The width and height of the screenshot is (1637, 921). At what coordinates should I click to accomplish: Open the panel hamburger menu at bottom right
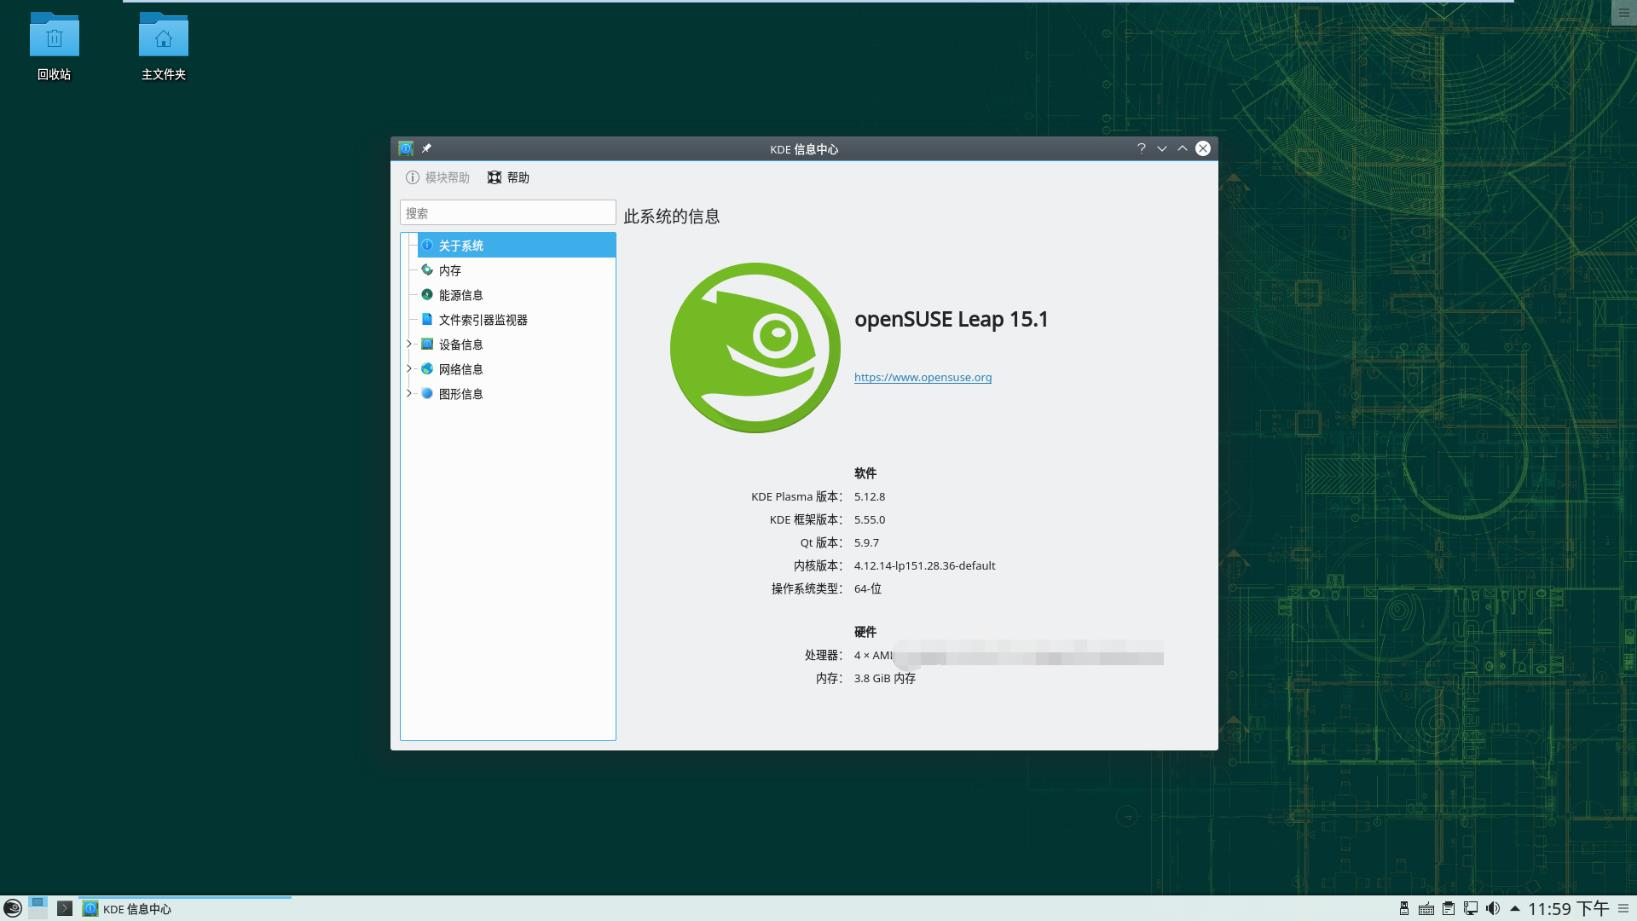pos(1623,908)
